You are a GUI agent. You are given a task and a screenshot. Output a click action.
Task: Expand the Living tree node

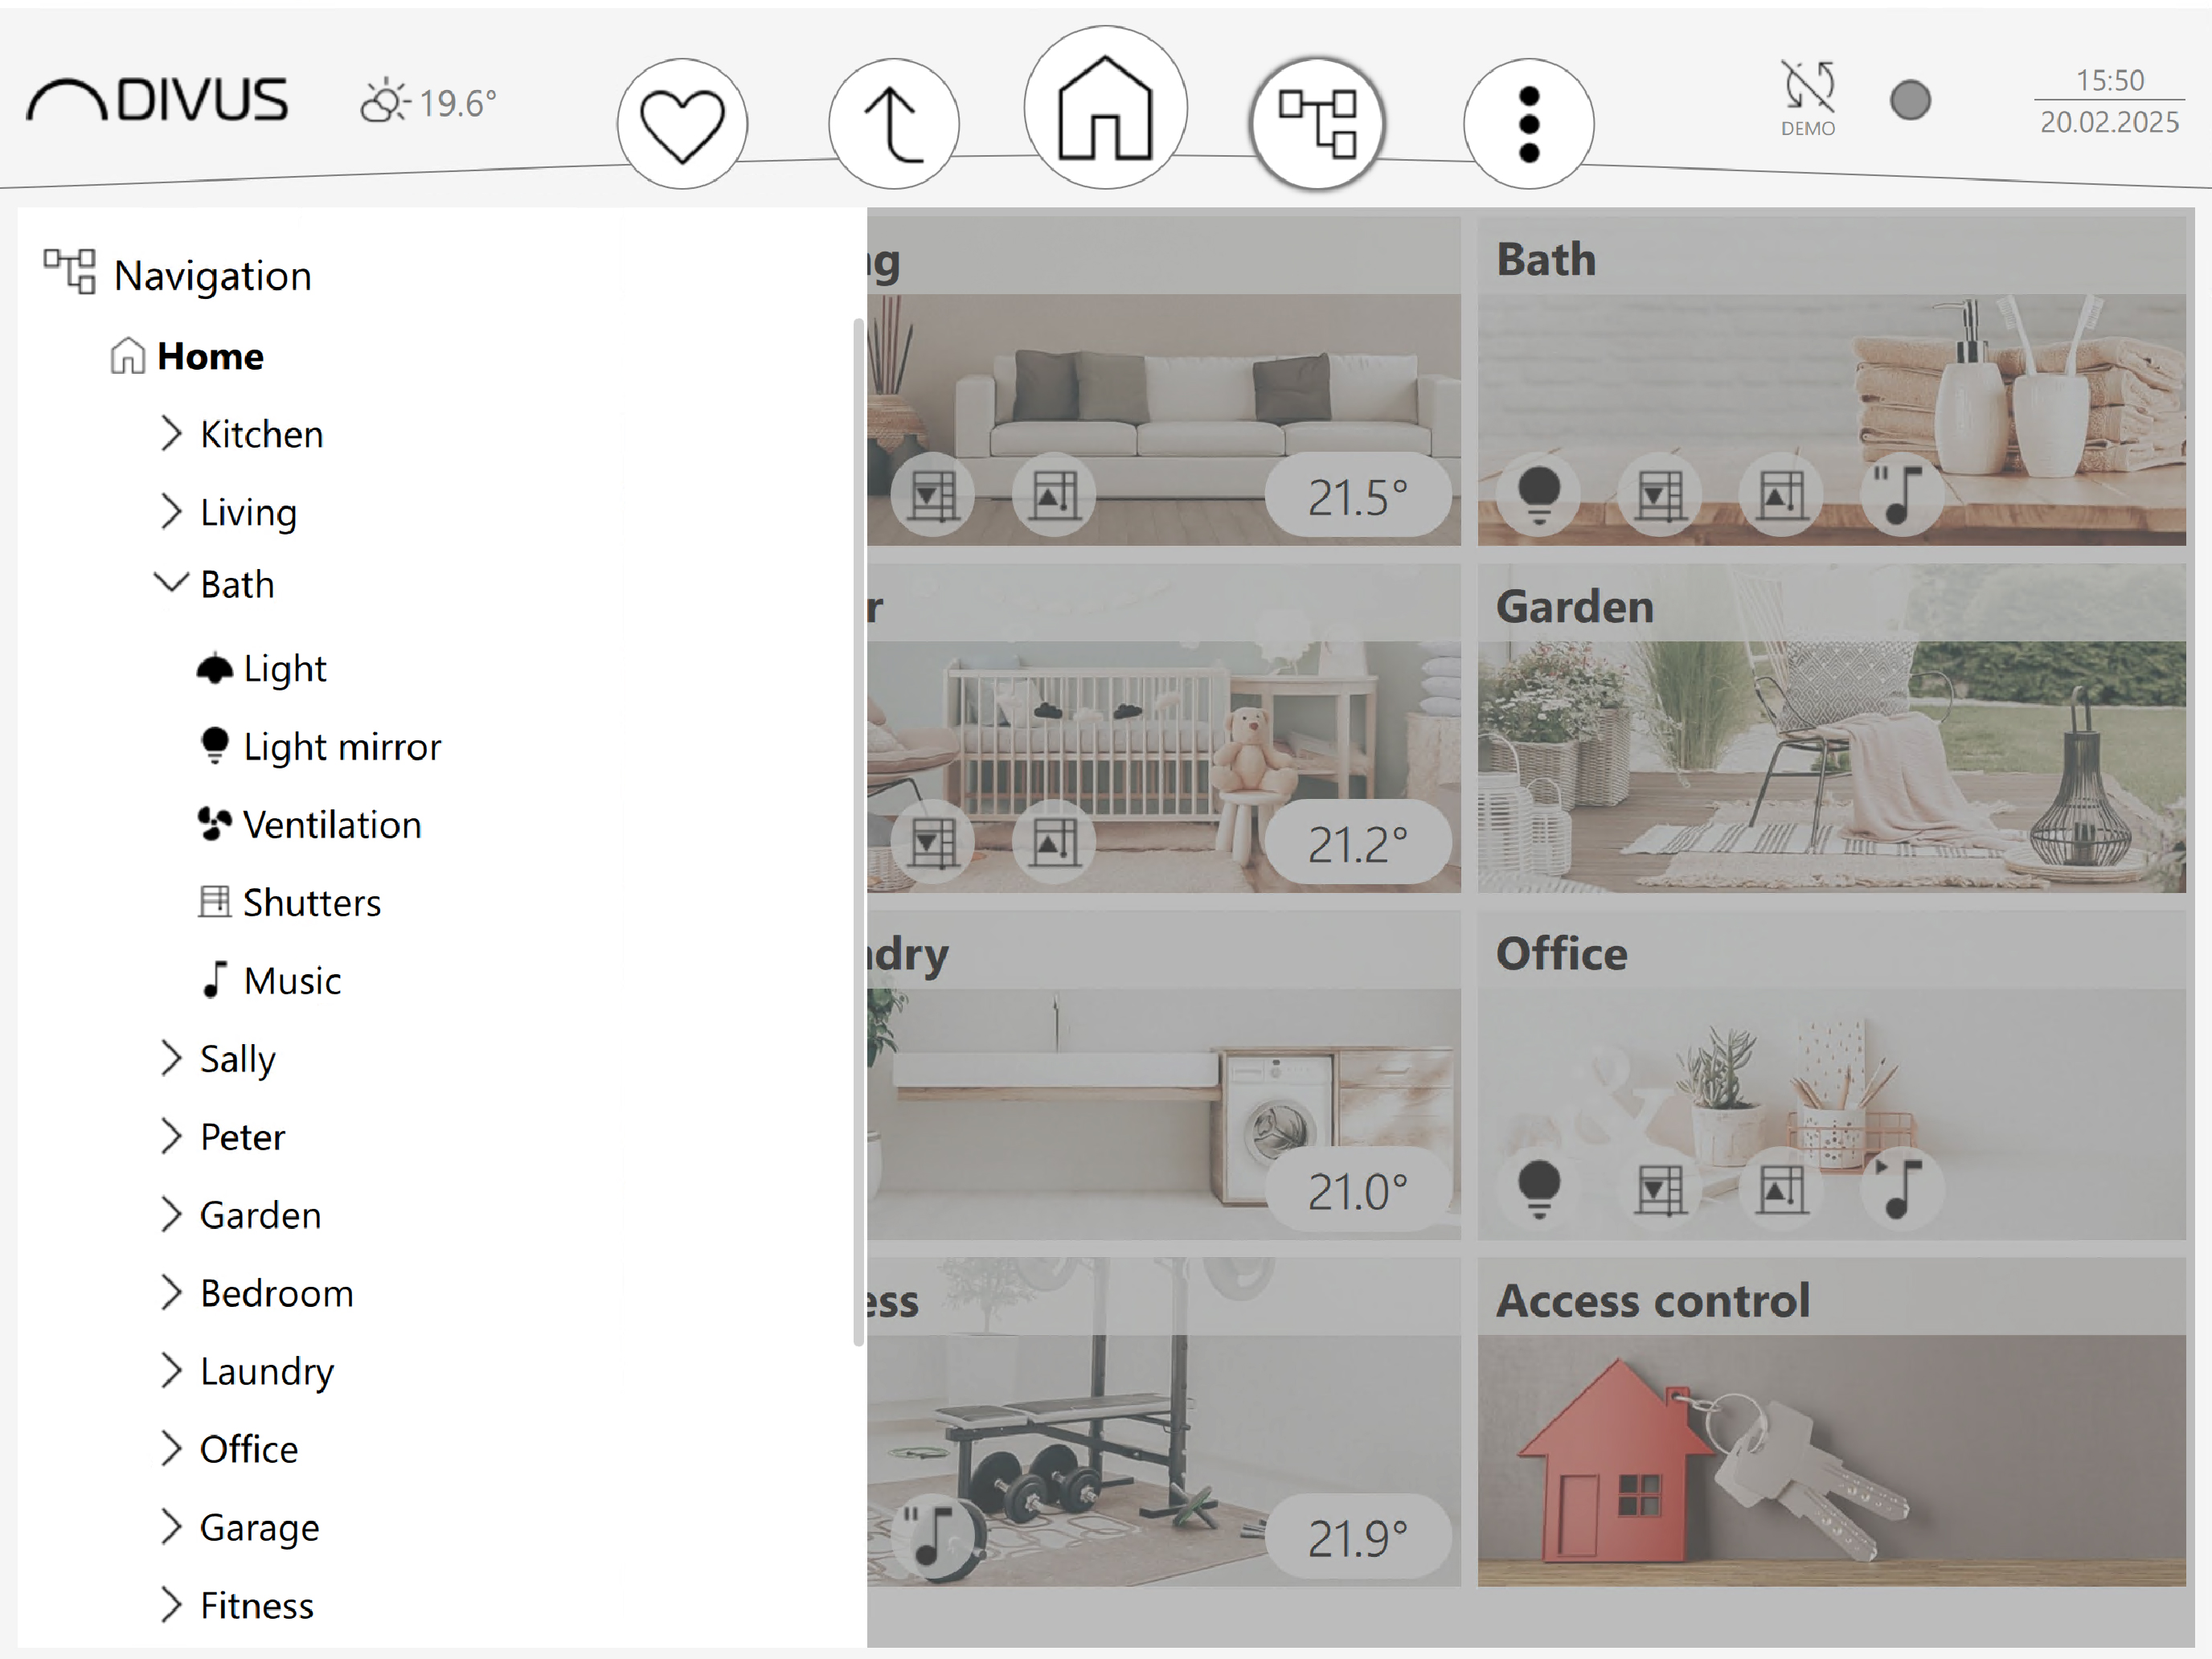click(171, 511)
